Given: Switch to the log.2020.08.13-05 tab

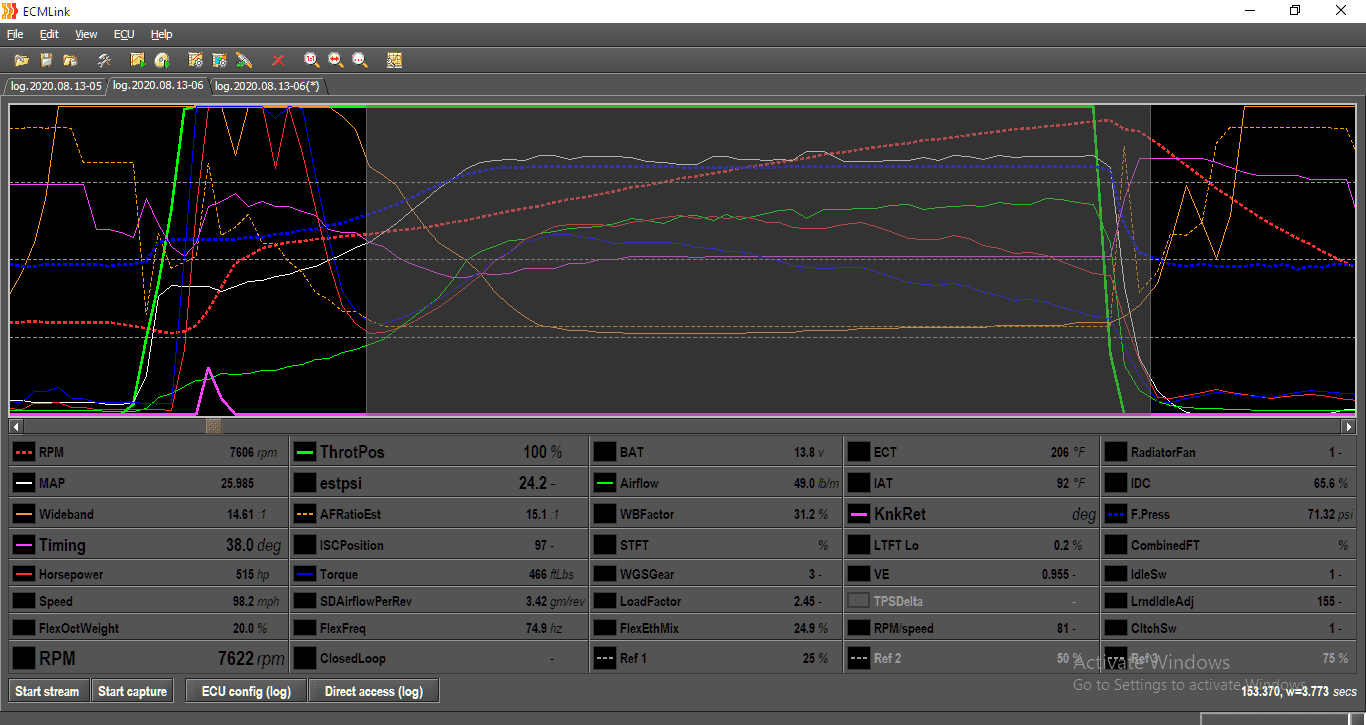Looking at the screenshot, I should 56,86.
